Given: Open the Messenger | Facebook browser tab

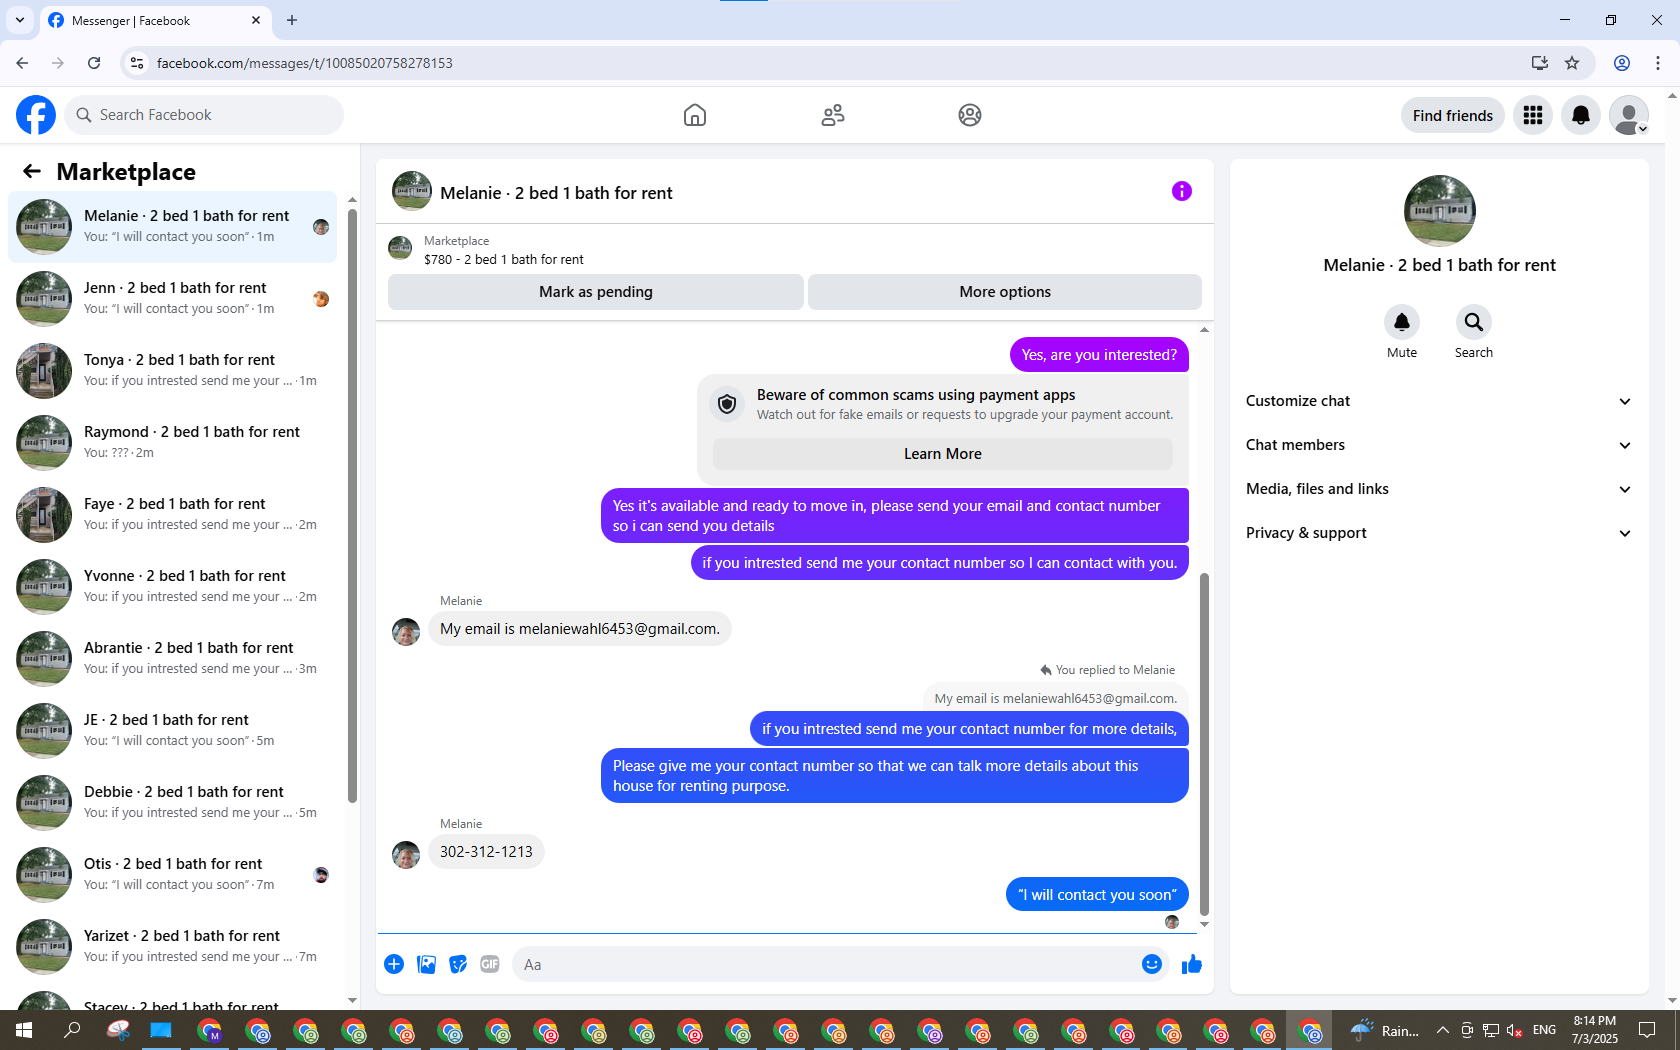Looking at the screenshot, I should [x=155, y=20].
